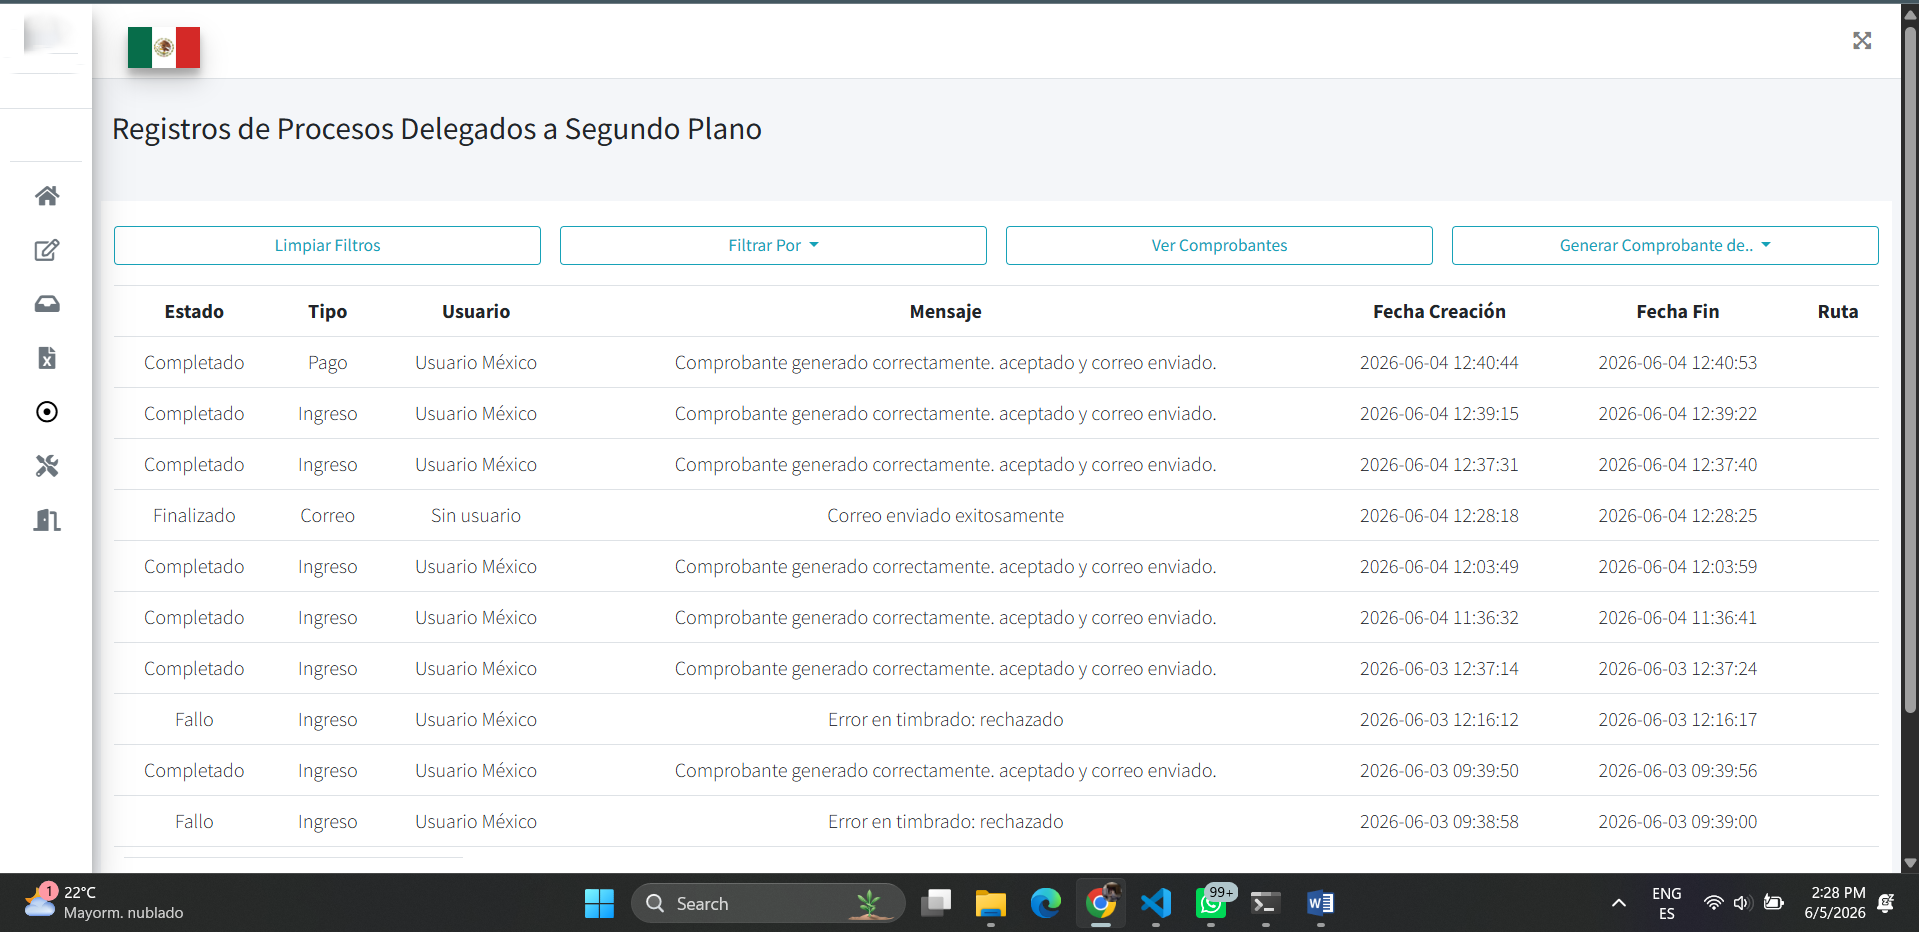Open Visual Studio Code from the taskbar
The height and width of the screenshot is (932, 1919).
(x=1156, y=903)
